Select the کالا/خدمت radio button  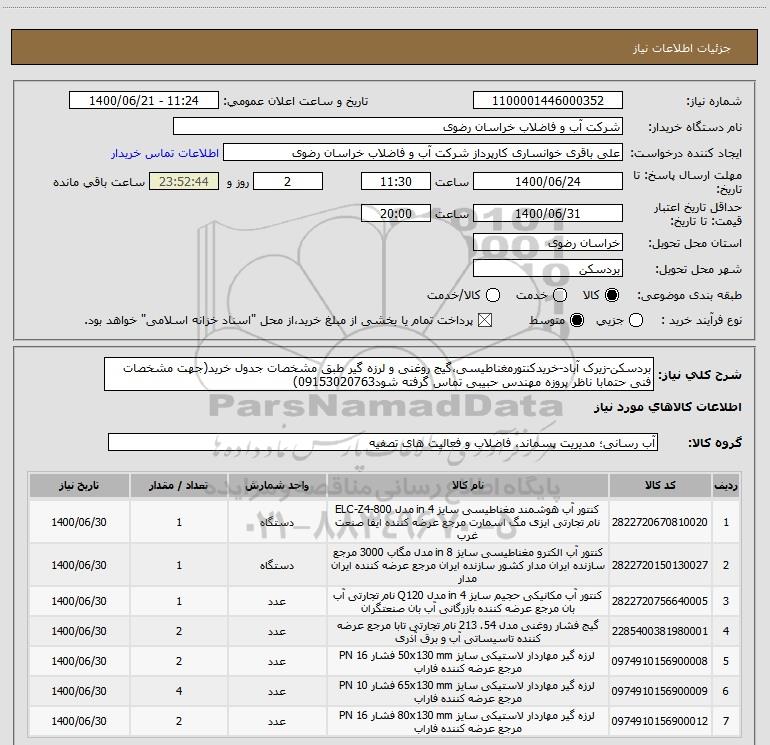[493, 295]
